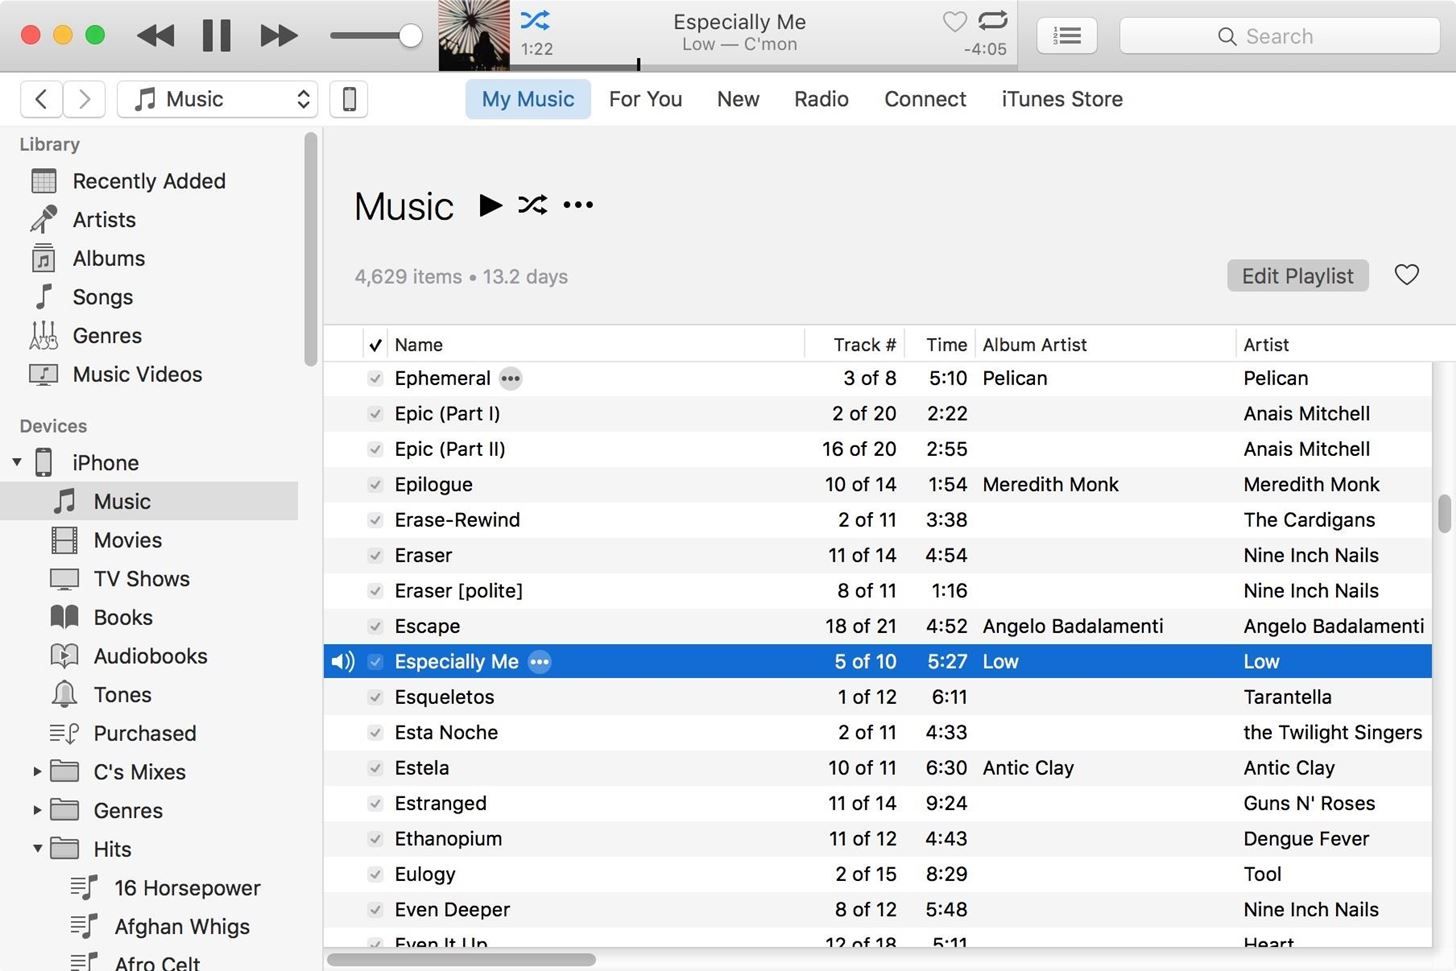Pause the currently playing song

[x=216, y=36]
